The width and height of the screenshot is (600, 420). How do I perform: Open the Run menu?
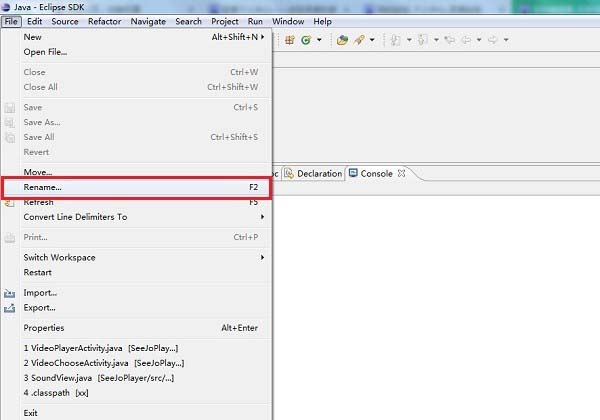255,21
